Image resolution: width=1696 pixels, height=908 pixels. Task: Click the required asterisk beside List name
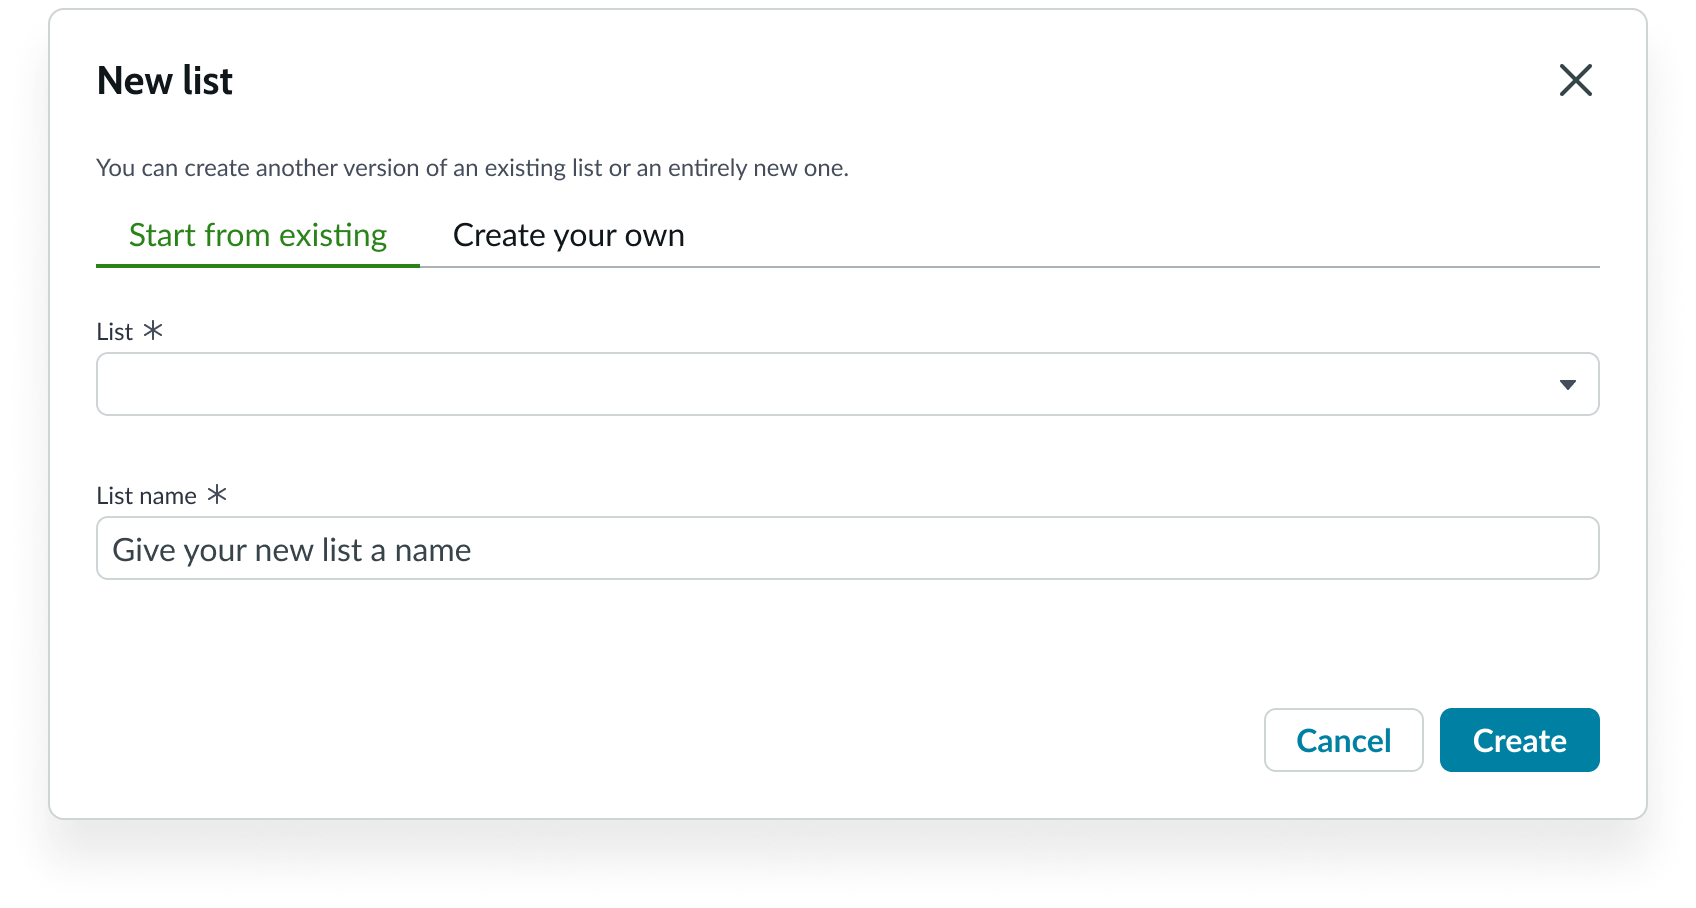click(216, 493)
